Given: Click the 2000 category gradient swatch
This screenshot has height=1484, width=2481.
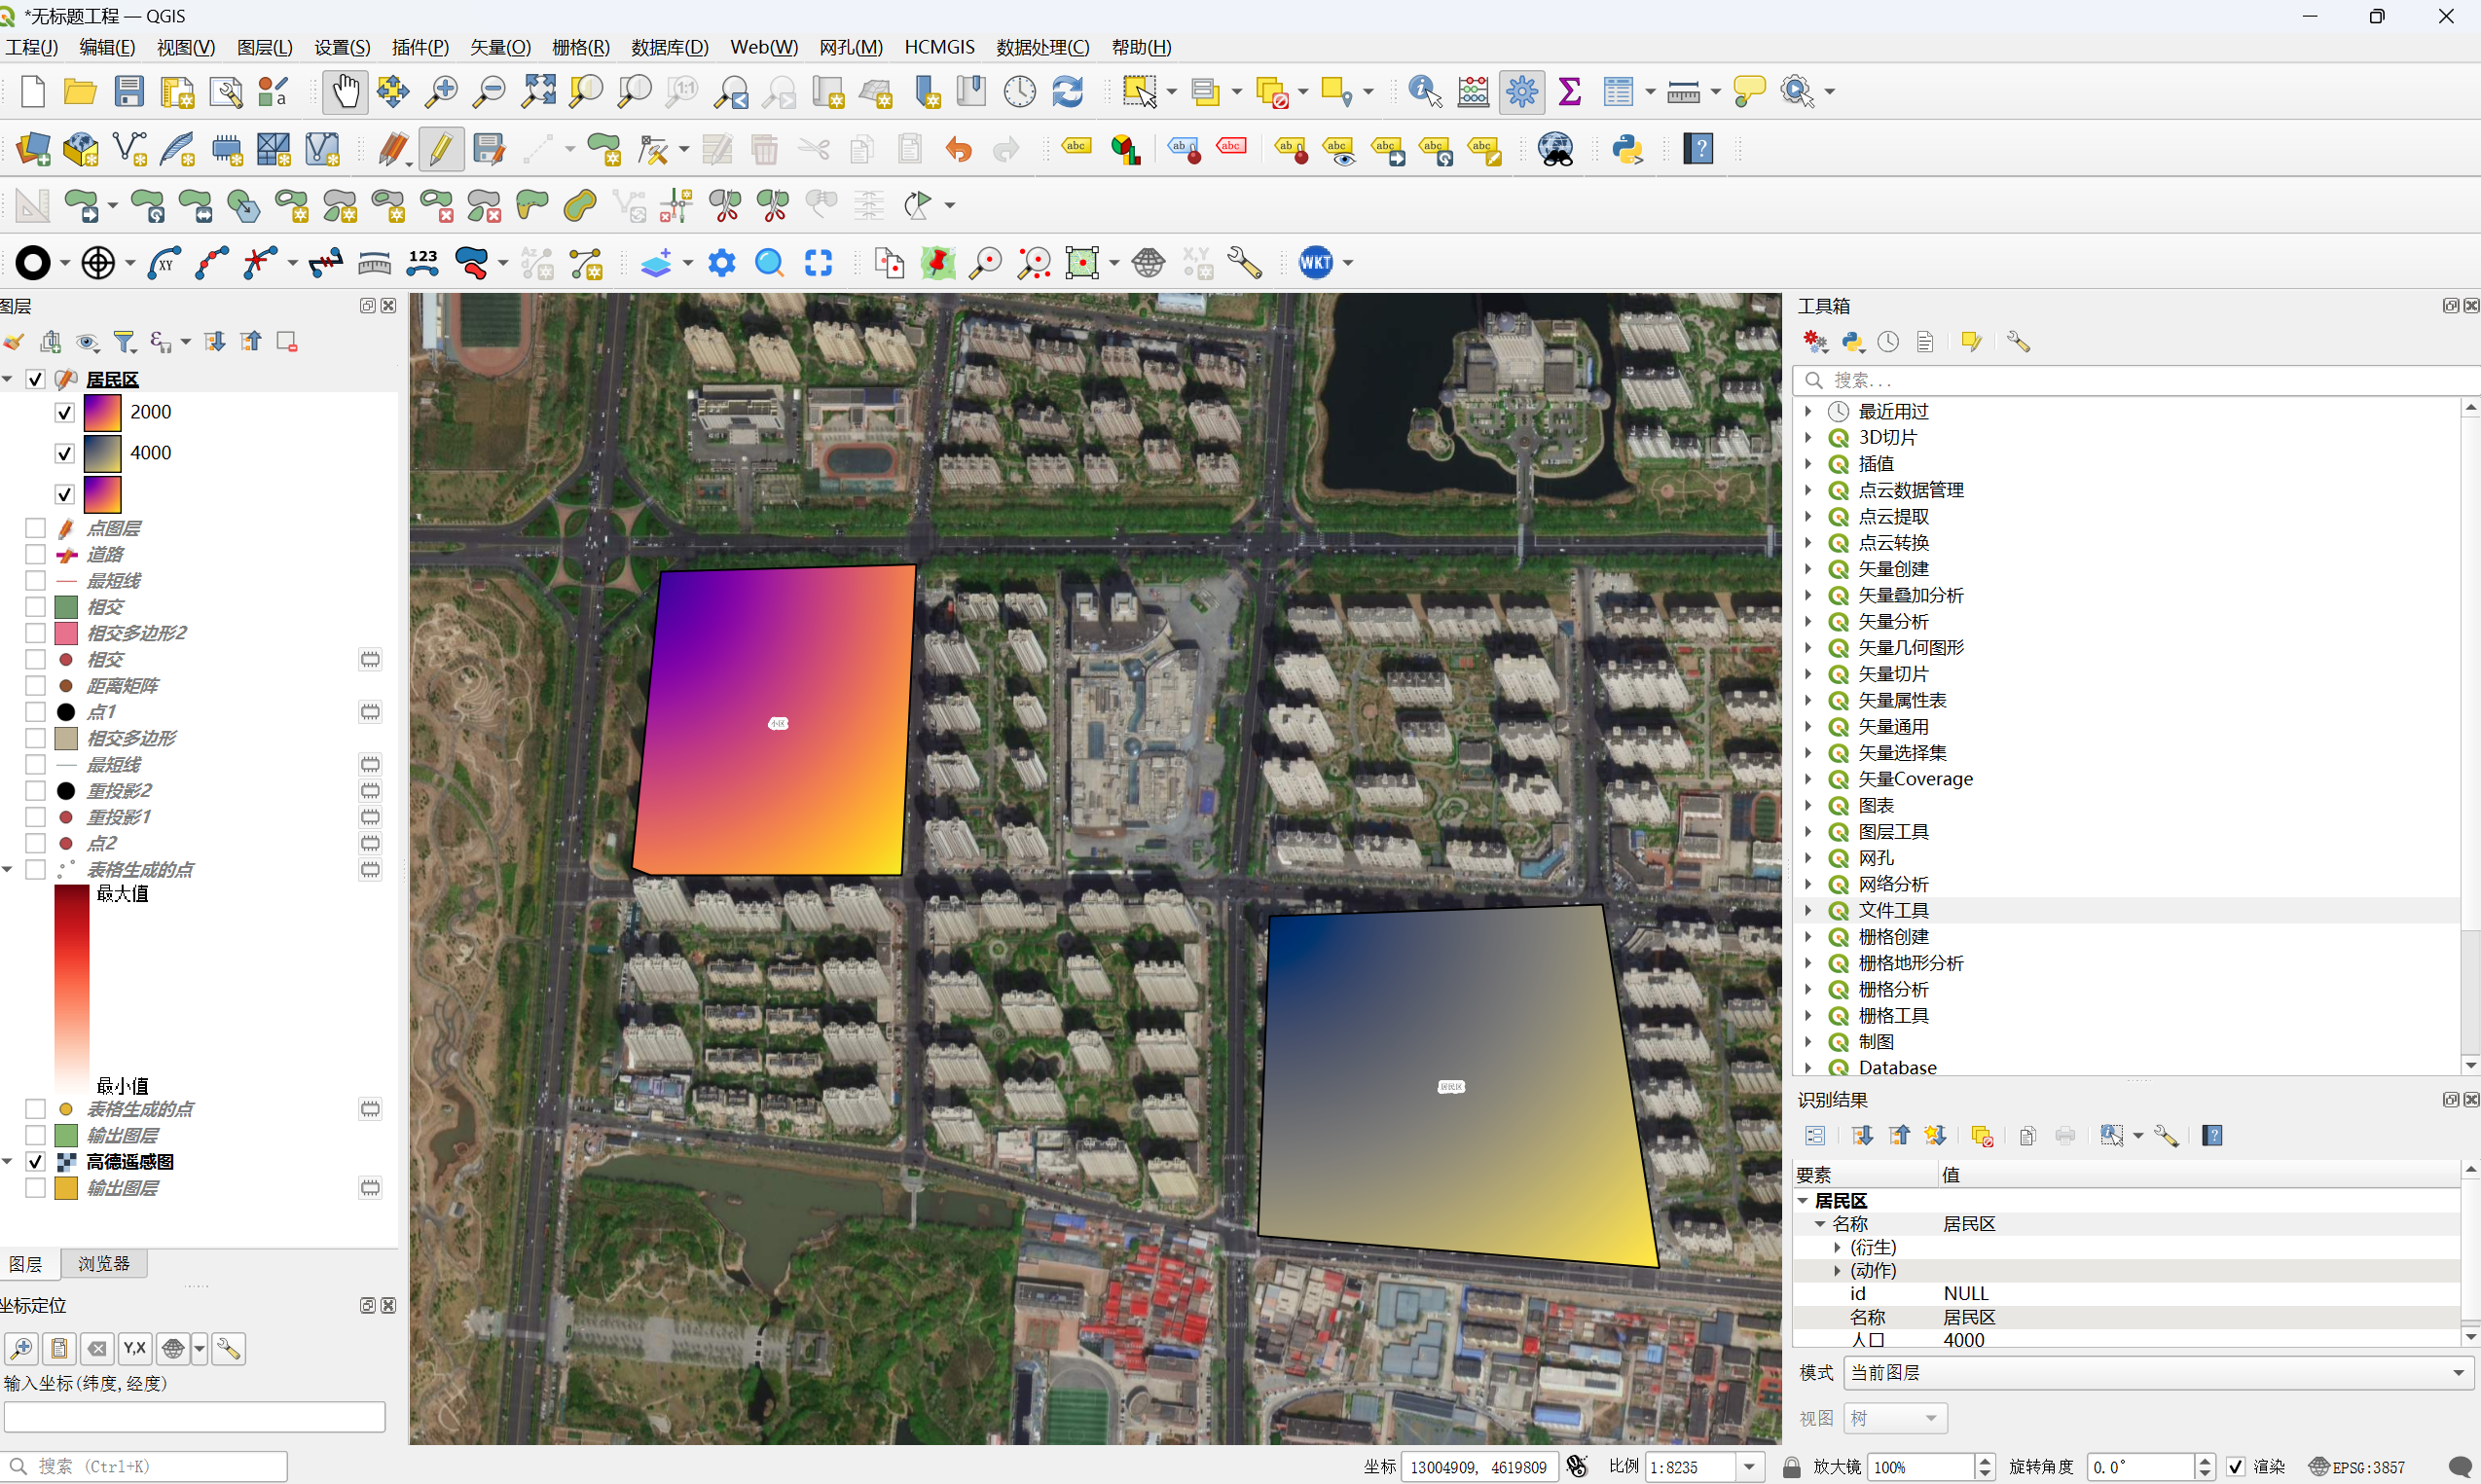Looking at the screenshot, I should click(102, 412).
